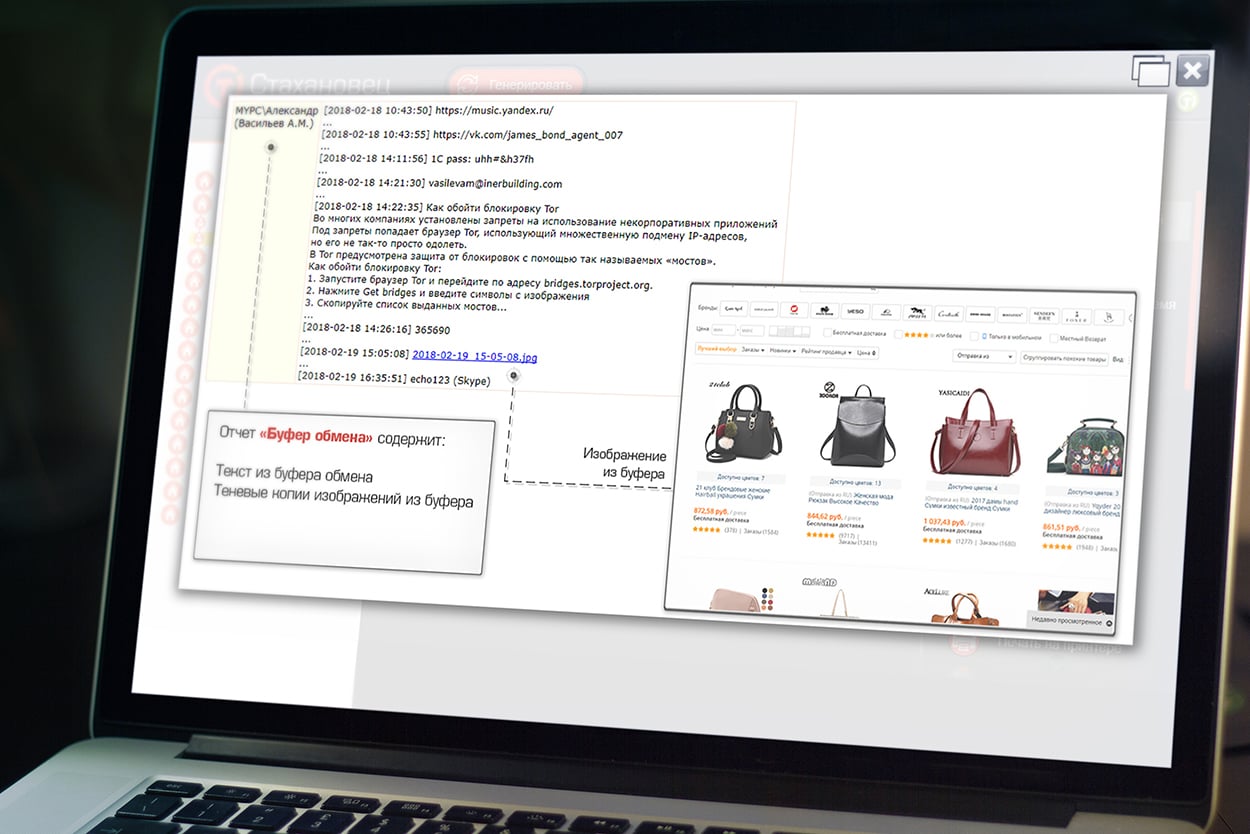Enable the Бесплатная доставка checkbox
1250x834 pixels.
point(825,333)
